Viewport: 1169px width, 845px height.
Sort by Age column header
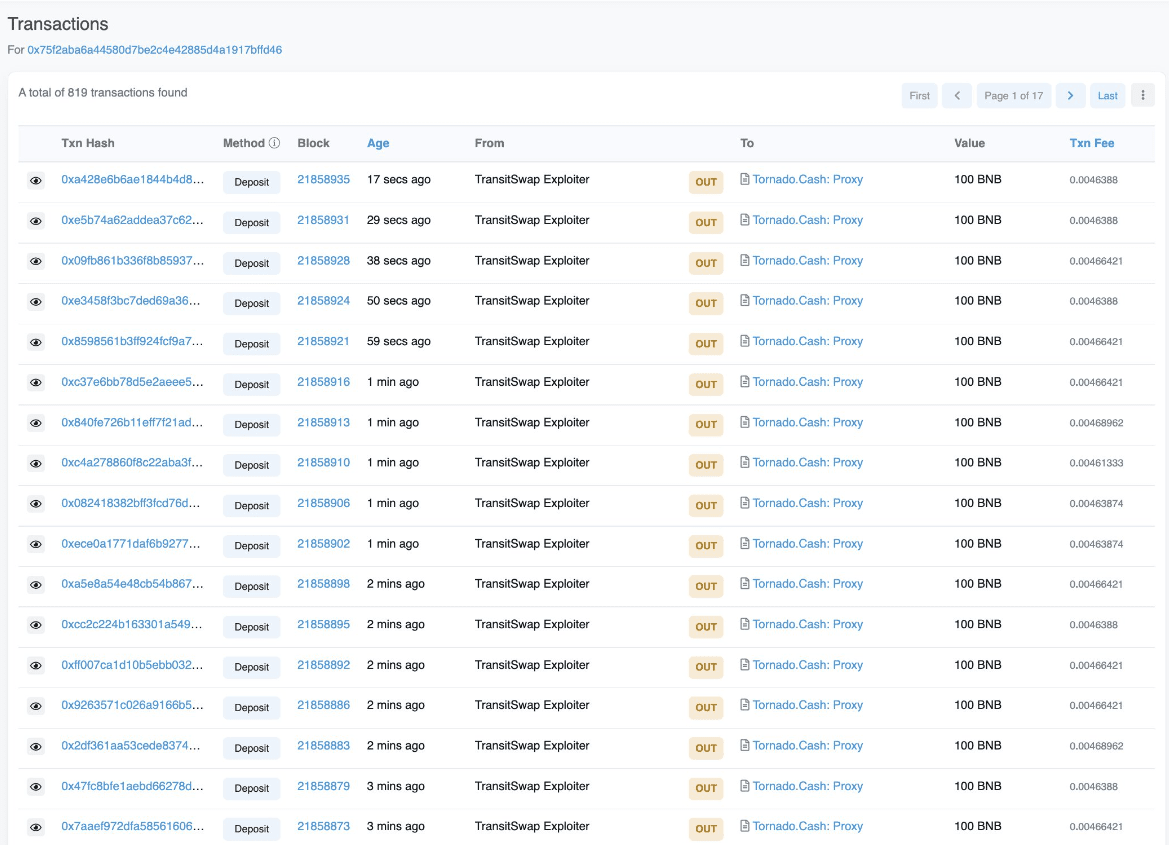[378, 143]
